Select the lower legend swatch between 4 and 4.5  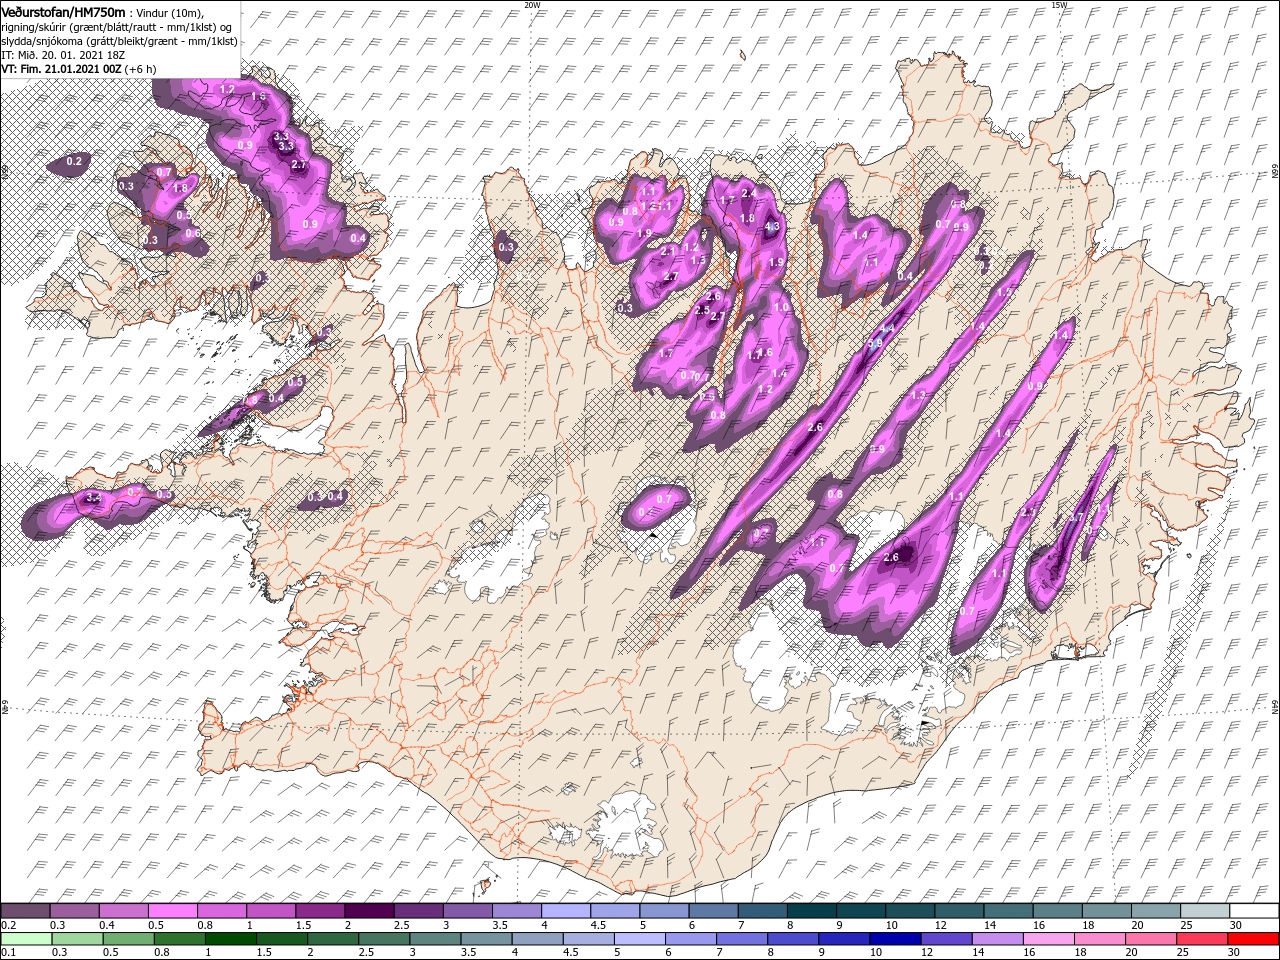pos(538,938)
